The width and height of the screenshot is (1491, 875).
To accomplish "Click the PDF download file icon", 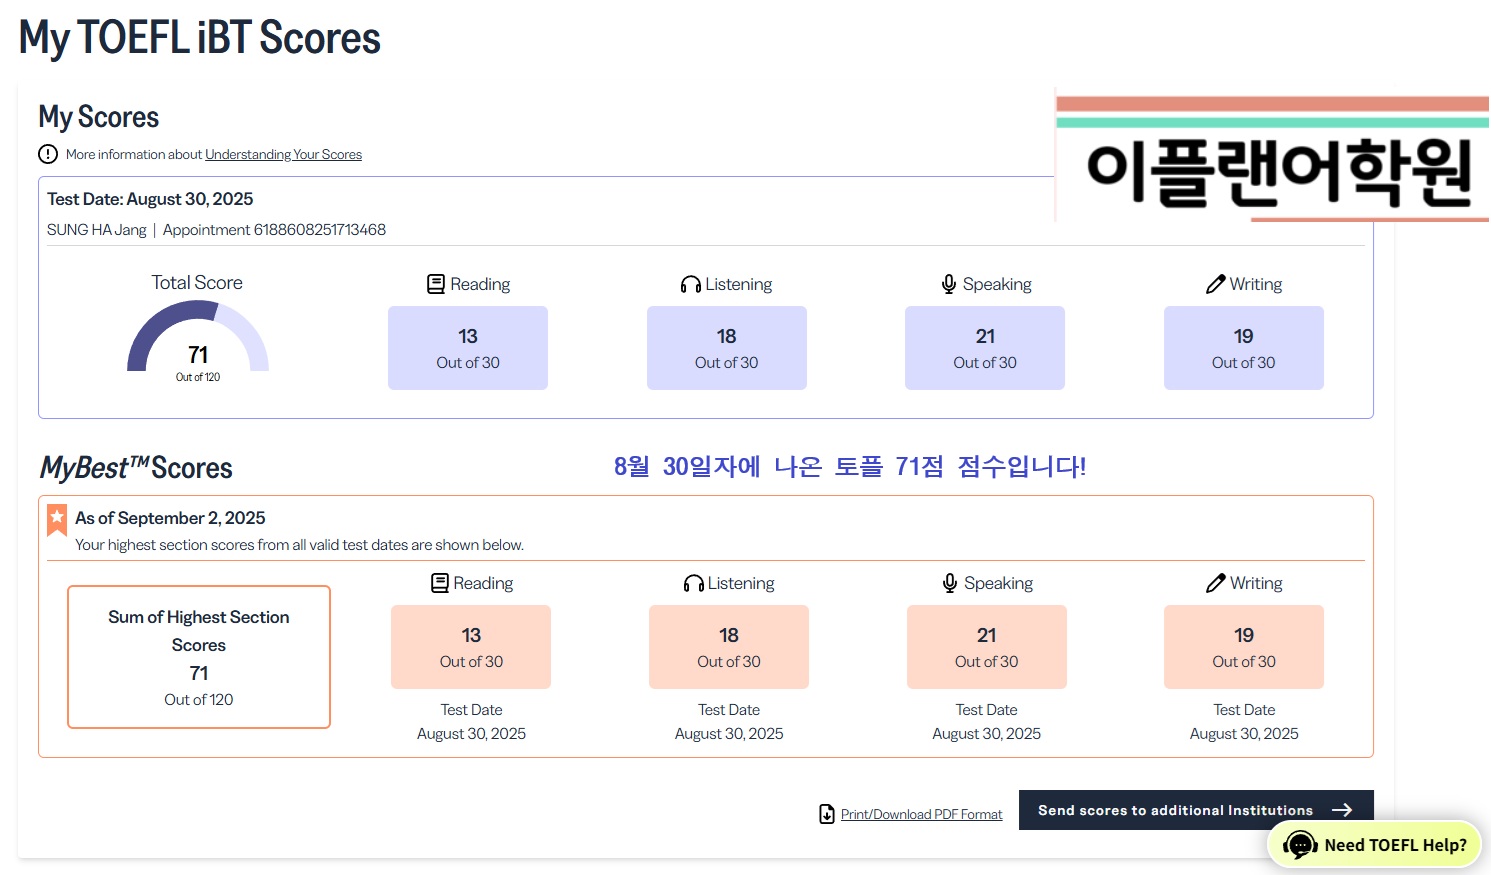I will pos(827,814).
